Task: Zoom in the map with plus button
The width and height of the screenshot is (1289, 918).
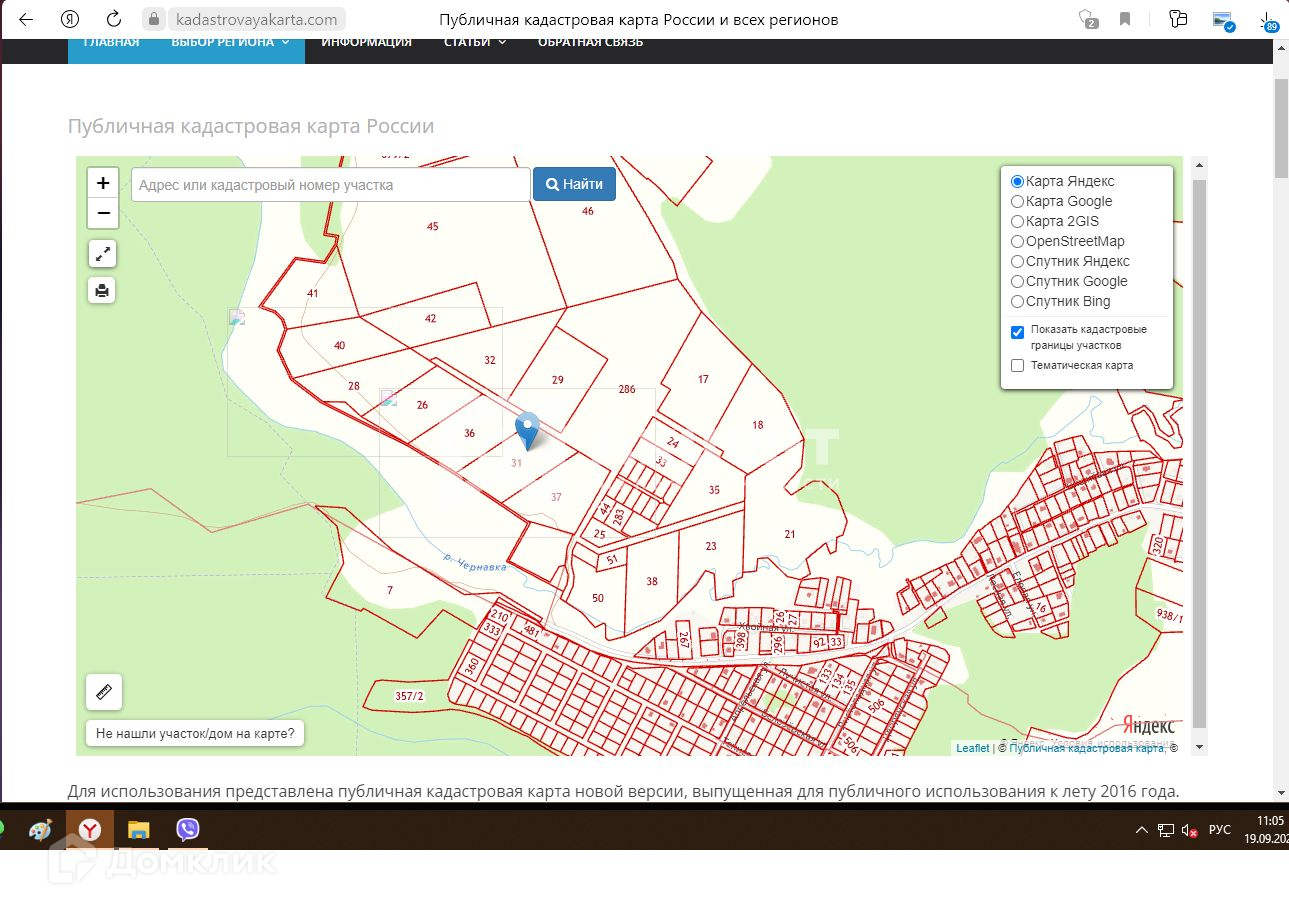Action: click(x=103, y=184)
